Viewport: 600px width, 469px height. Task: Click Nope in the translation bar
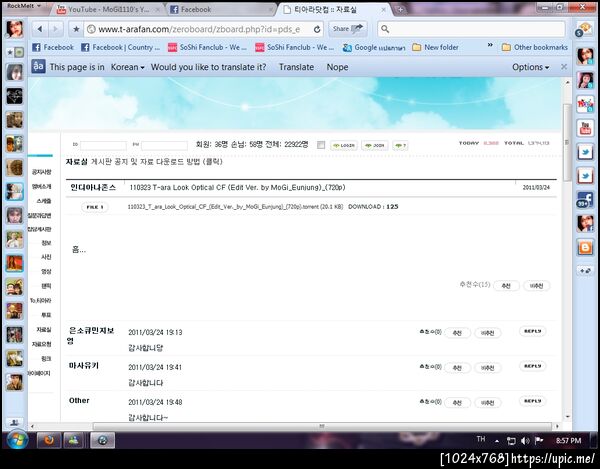pos(337,67)
